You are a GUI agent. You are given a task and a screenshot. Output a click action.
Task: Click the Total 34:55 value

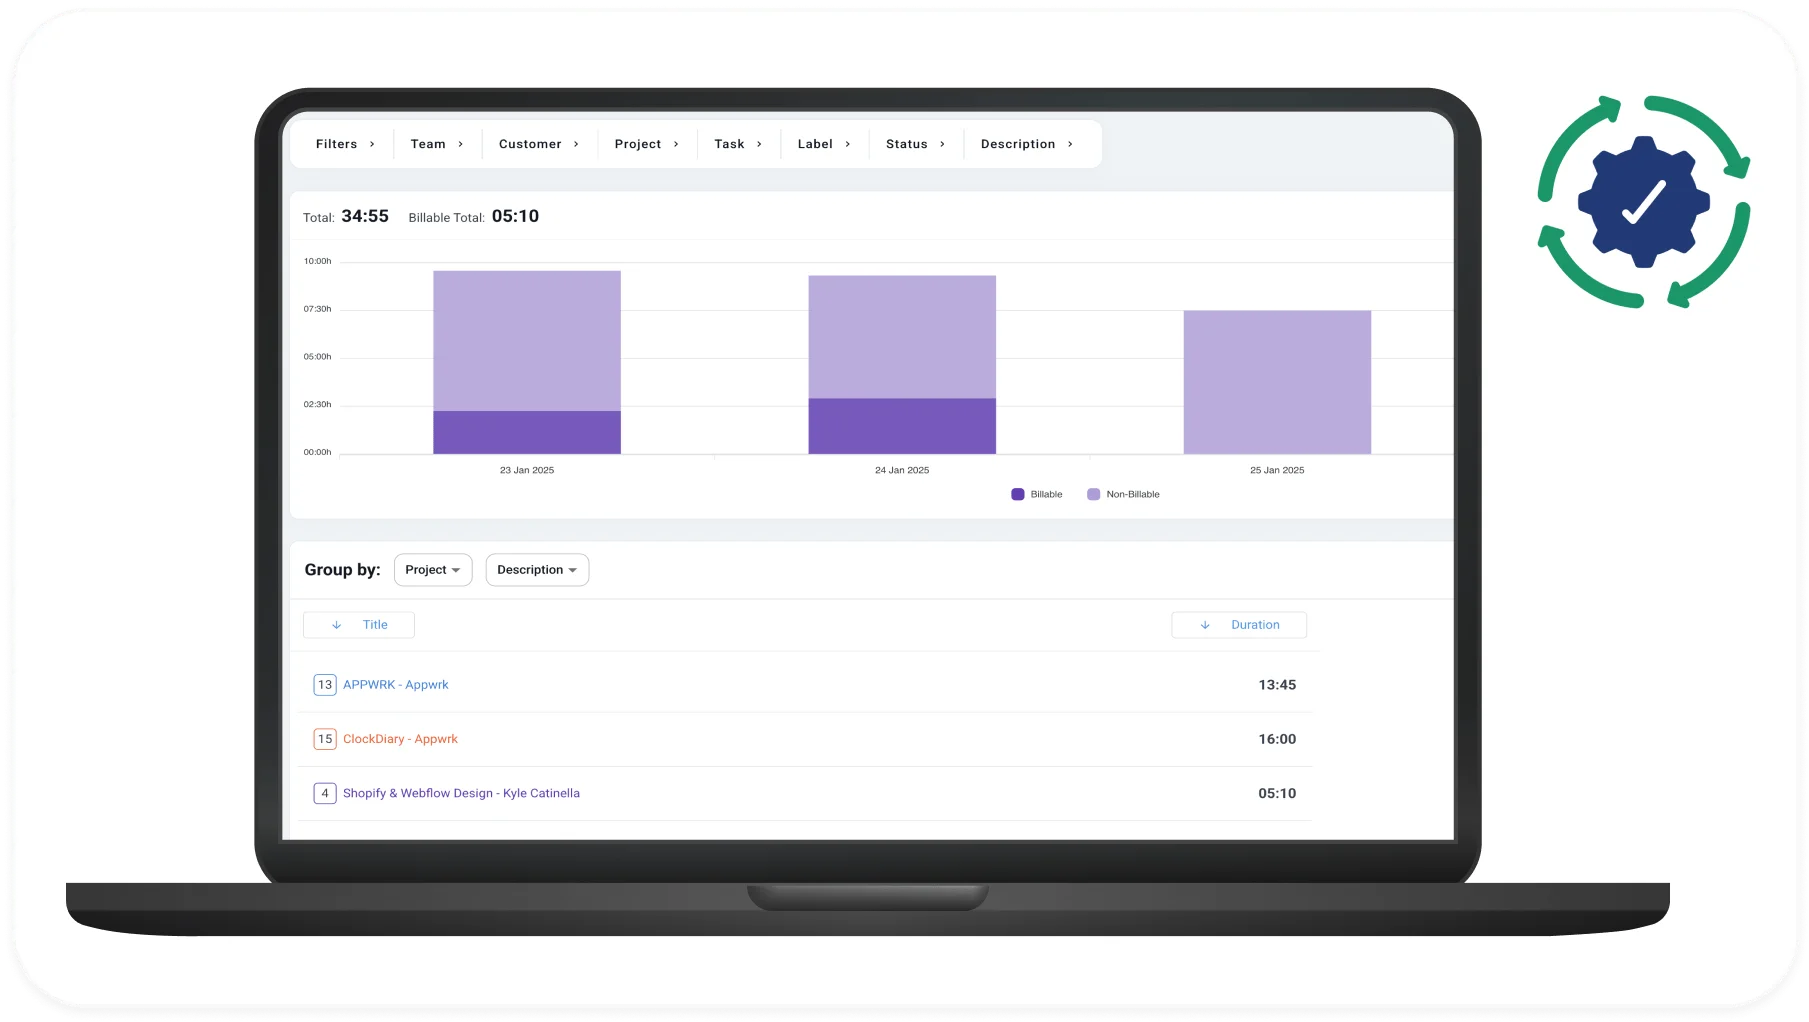[x=365, y=216]
